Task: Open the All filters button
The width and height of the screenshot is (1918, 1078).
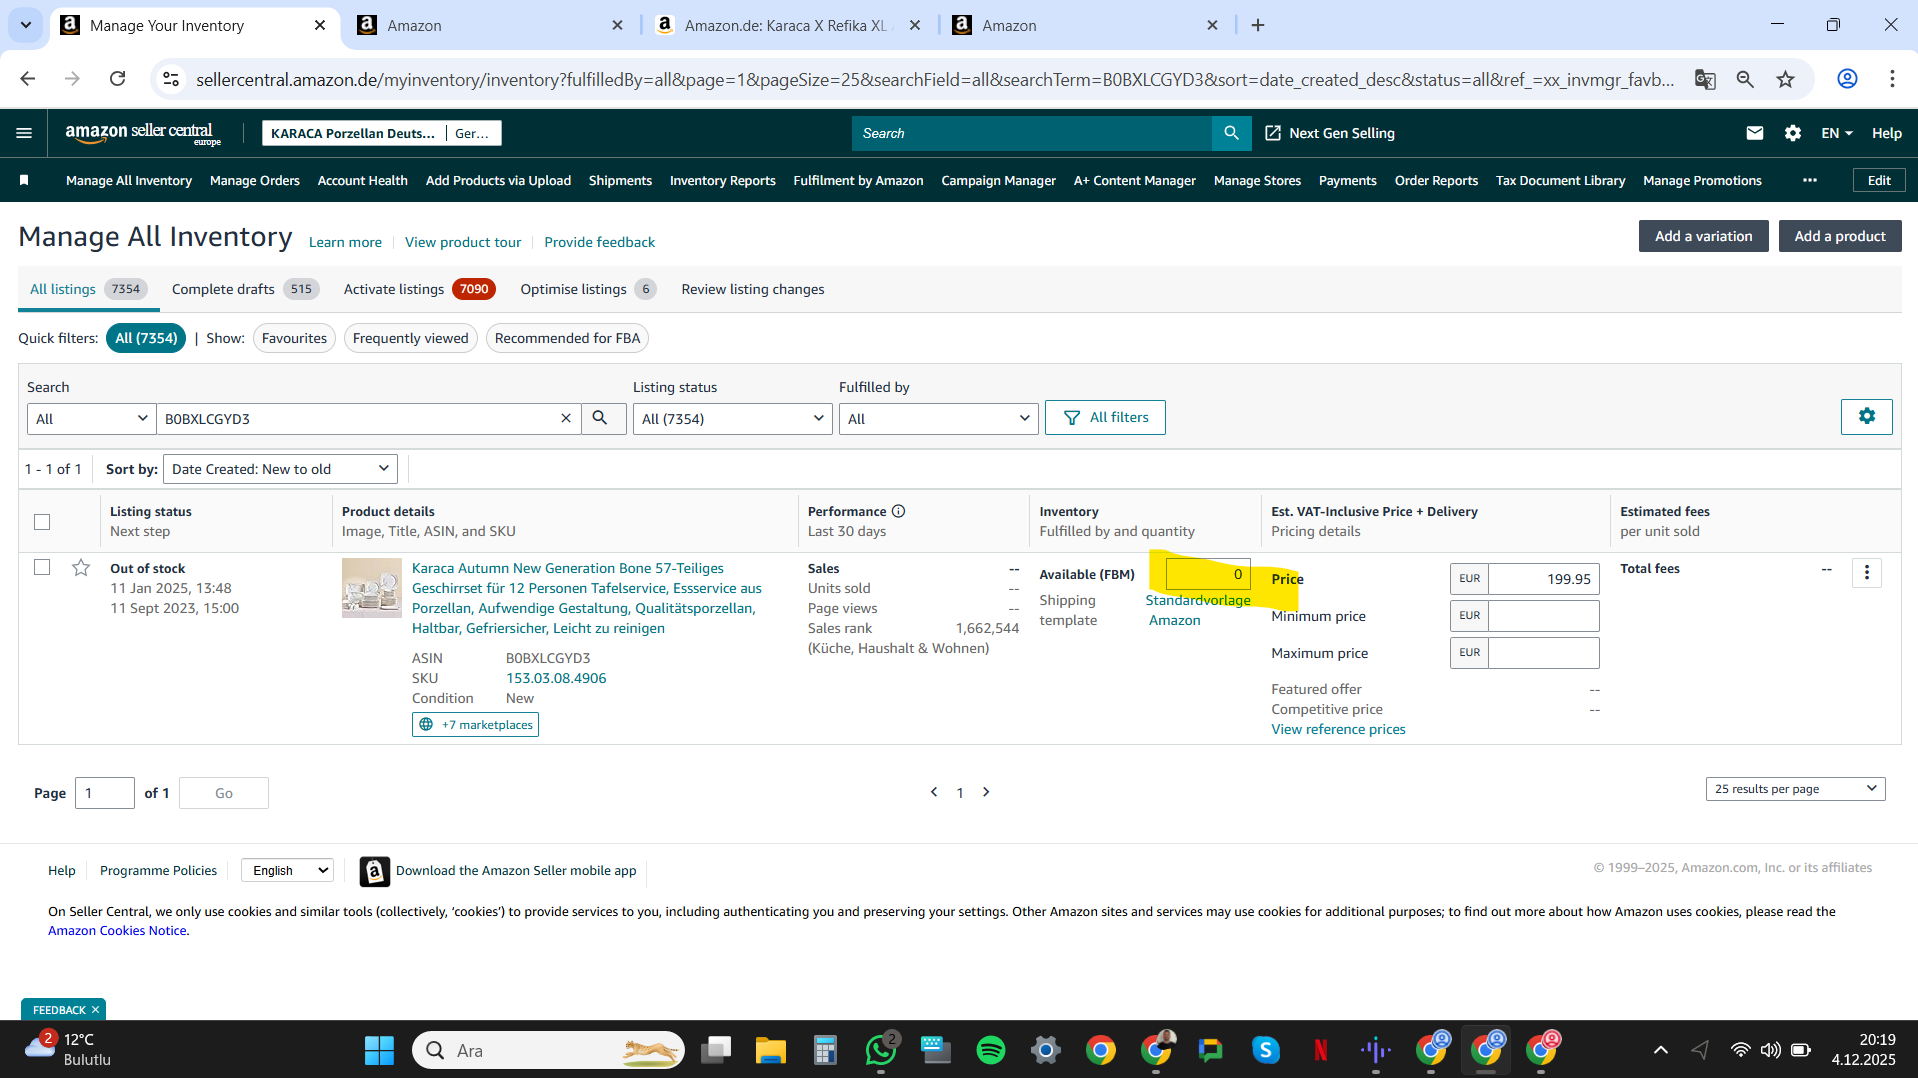Action: coord(1105,417)
